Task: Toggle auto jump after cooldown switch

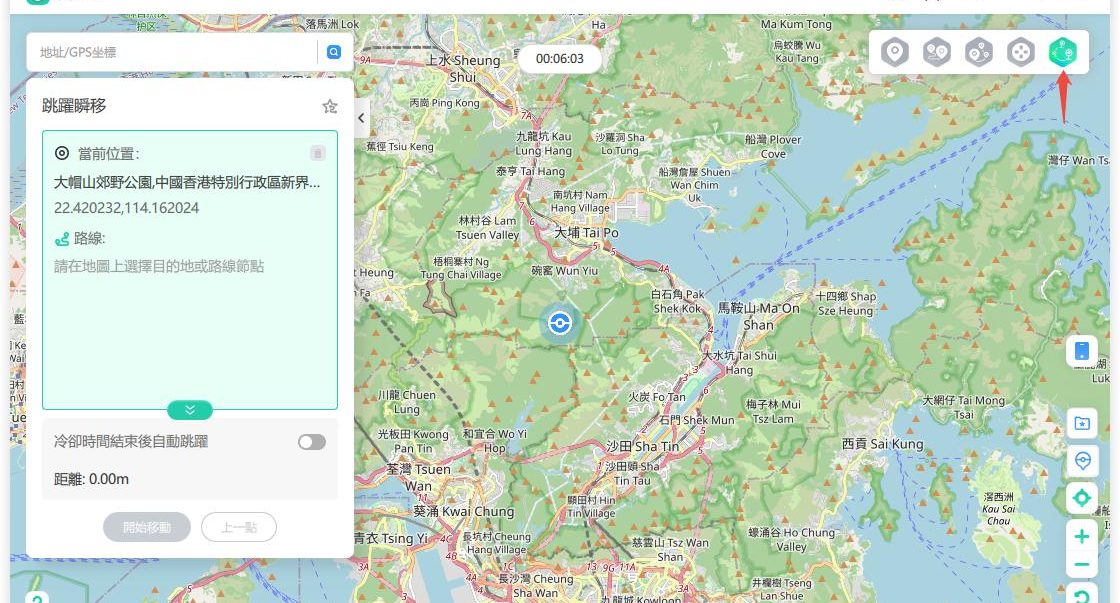Action: pos(312,442)
